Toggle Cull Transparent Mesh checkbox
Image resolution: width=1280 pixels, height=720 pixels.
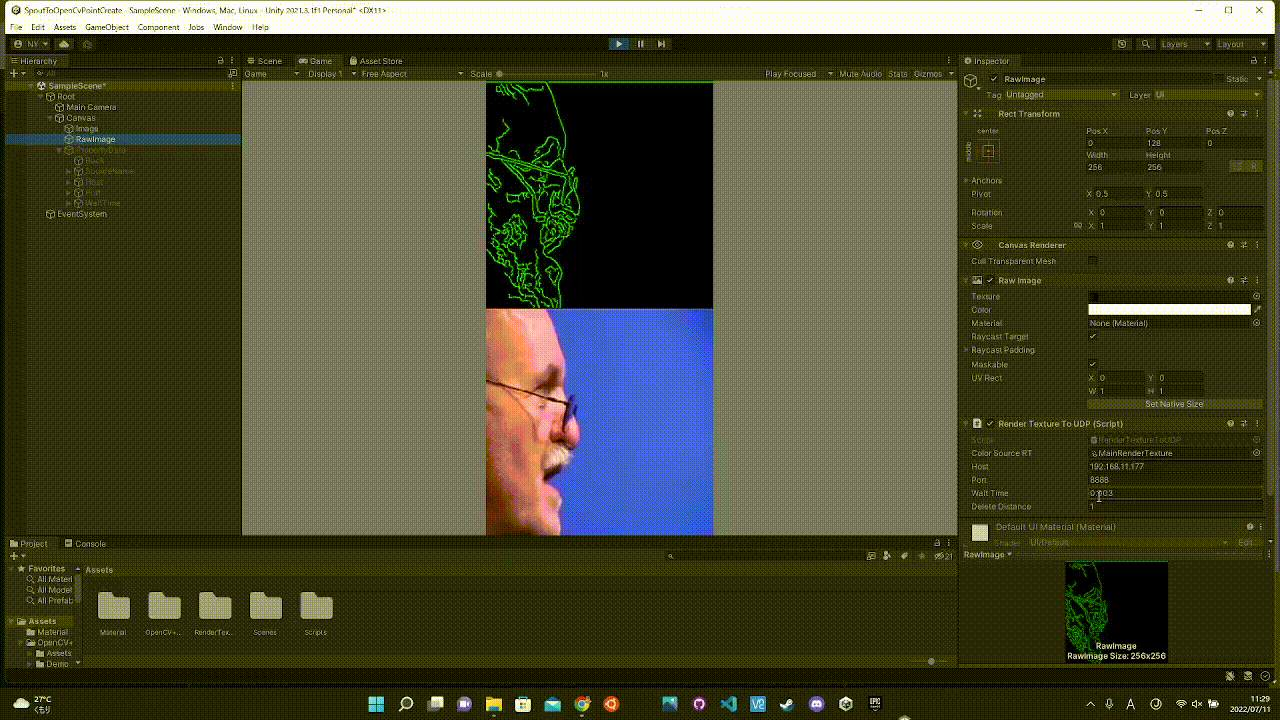click(x=1092, y=261)
